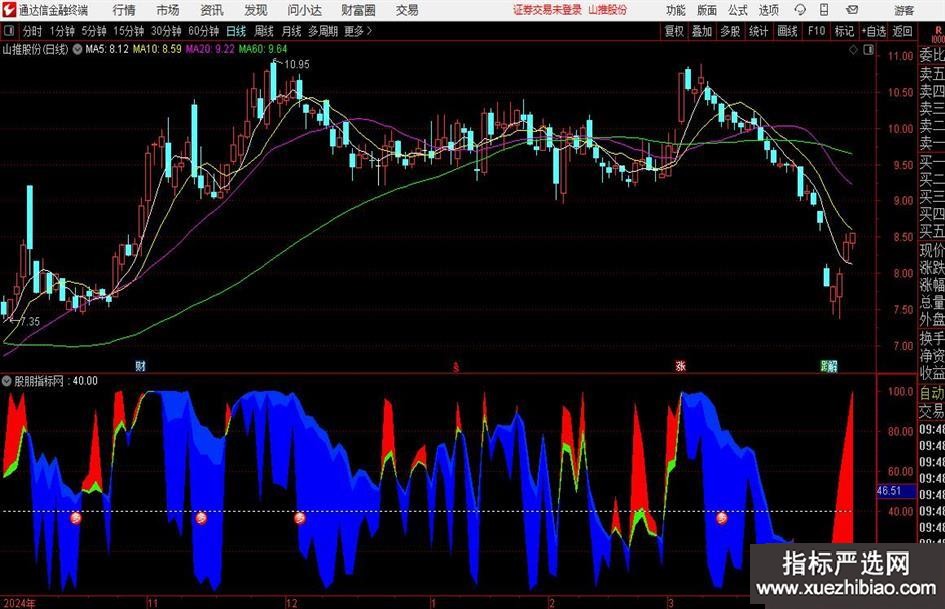
Task: Switch to 30分钟 period
Action: [166, 31]
